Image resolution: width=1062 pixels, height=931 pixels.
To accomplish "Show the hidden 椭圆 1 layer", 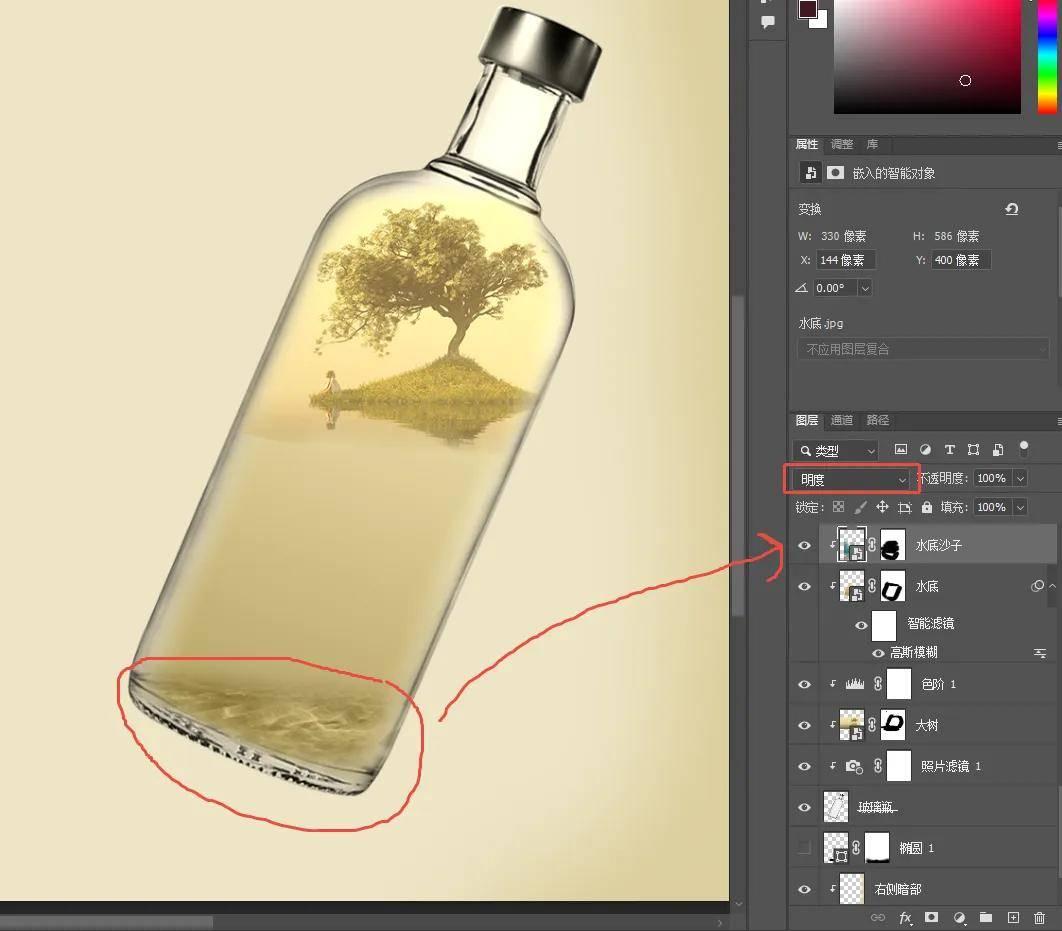I will tap(804, 848).
